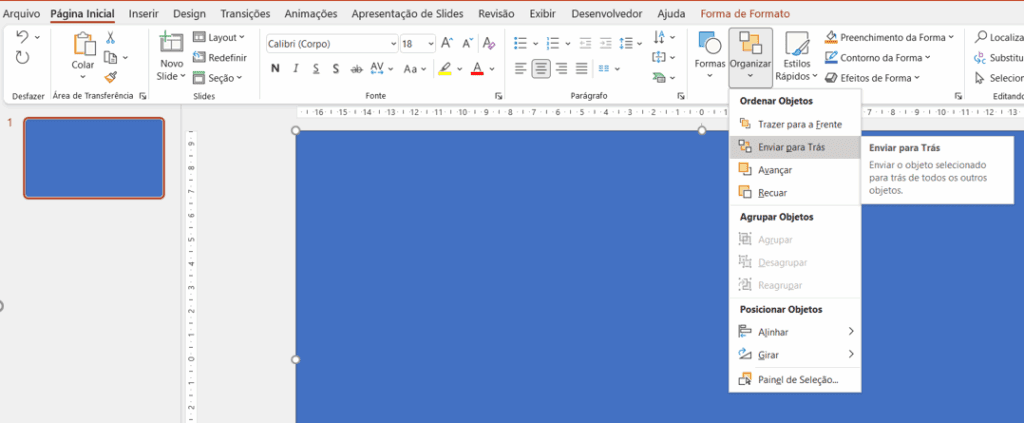The width and height of the screenshot is (1024, 423).
Task: Open the Forma de Formato tab
Action: pyautogui.click(x=744, y=14)
